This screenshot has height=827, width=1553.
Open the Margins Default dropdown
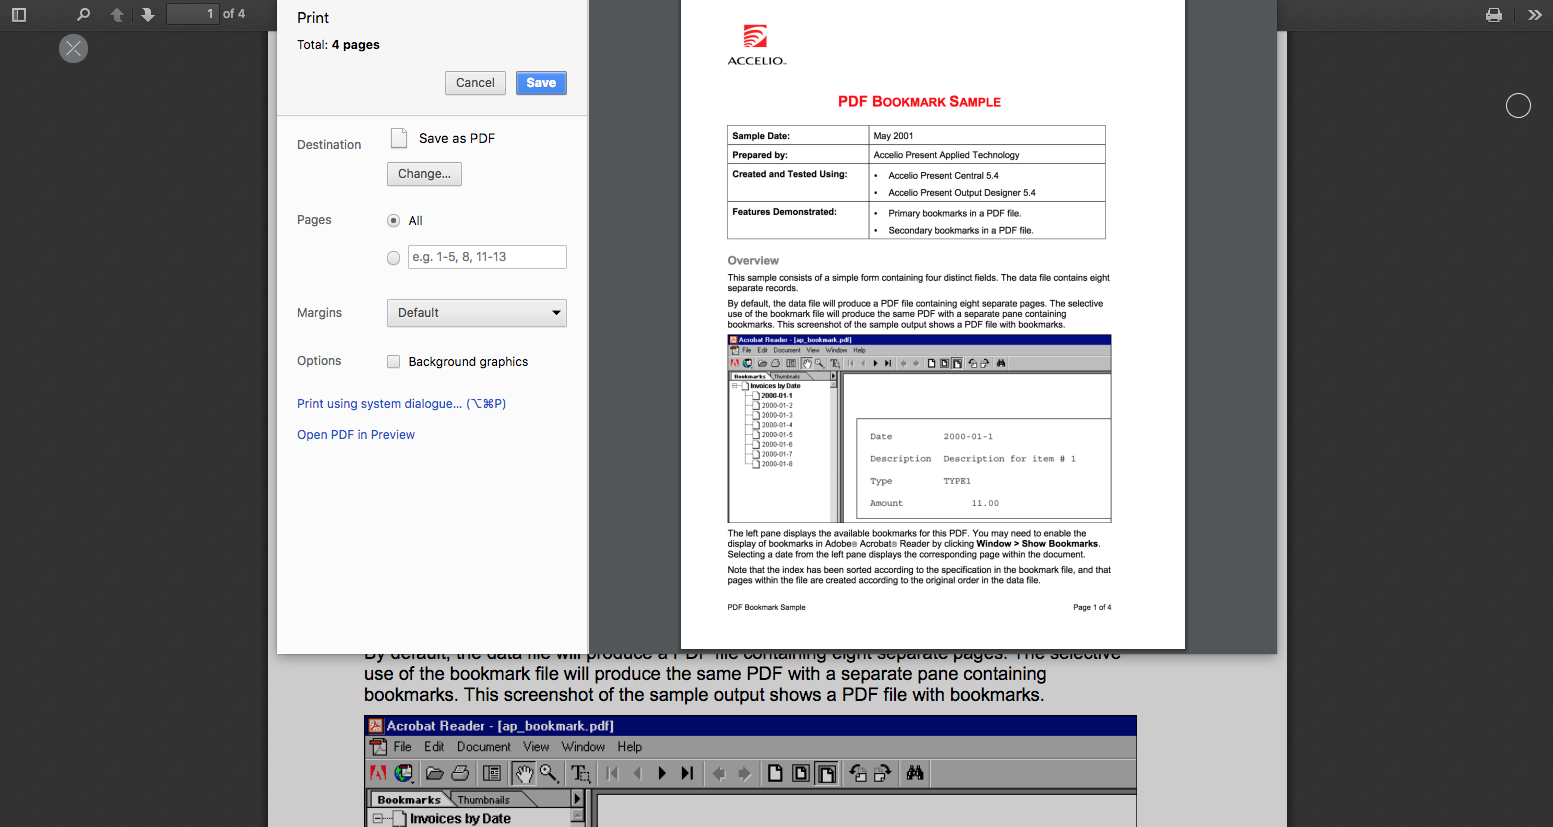[477, 313]
